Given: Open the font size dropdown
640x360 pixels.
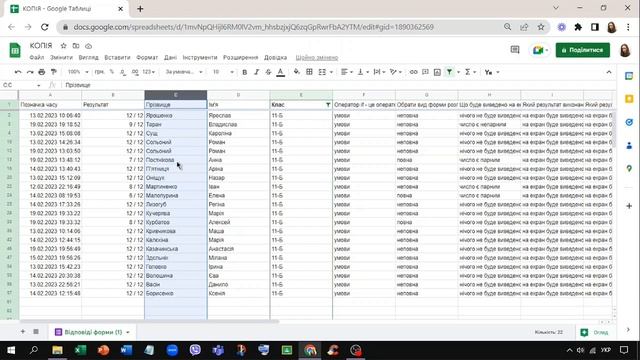Looking at the screenshot, I should [x=223, y=72].
